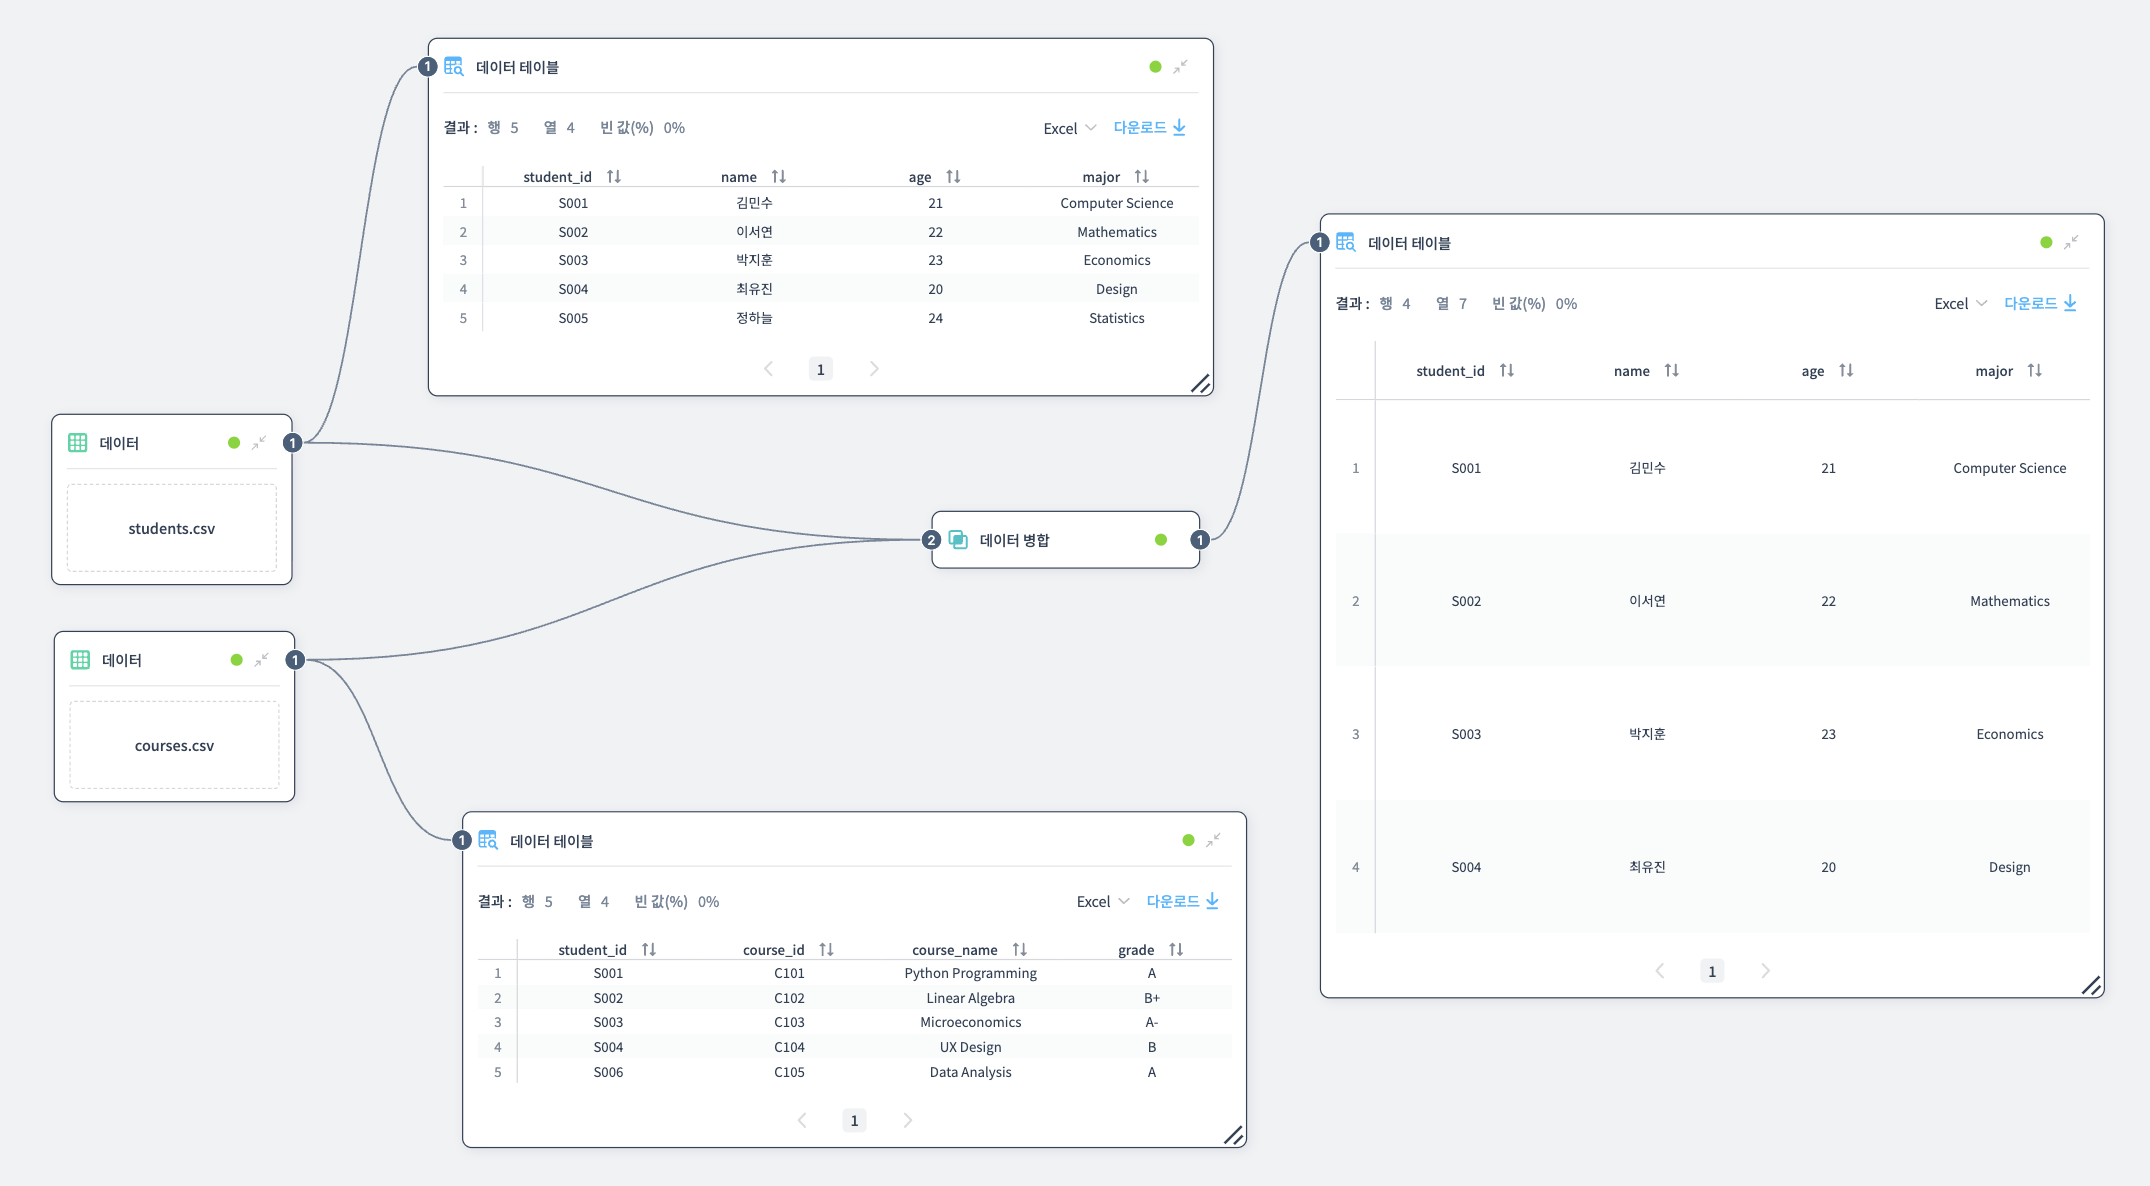
Task: Open Excel format dropdown in courses table
Action: [x=1102, y=902]
